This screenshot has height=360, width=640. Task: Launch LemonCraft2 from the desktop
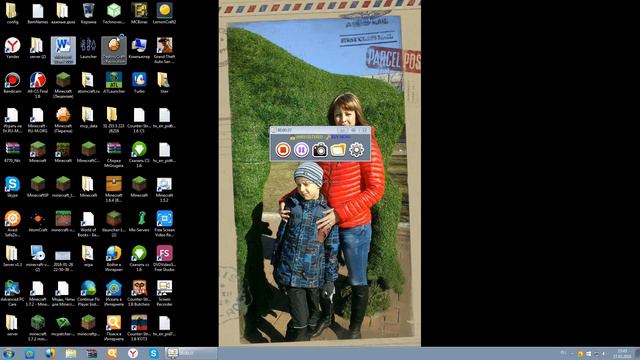tap(164, 13)
